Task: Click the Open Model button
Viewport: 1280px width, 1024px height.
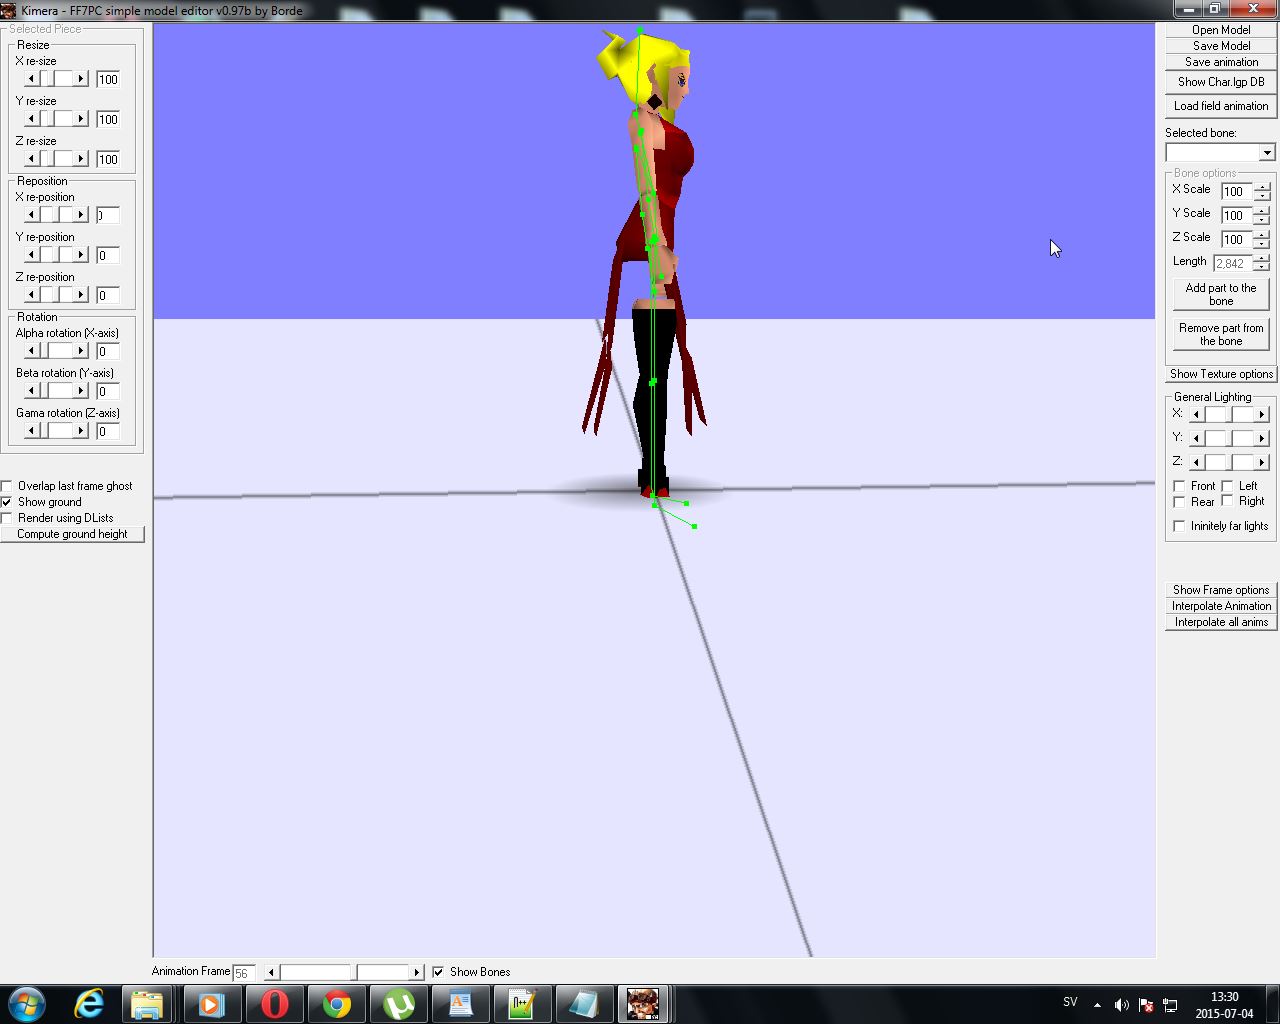Action: tap(1221, 30)
